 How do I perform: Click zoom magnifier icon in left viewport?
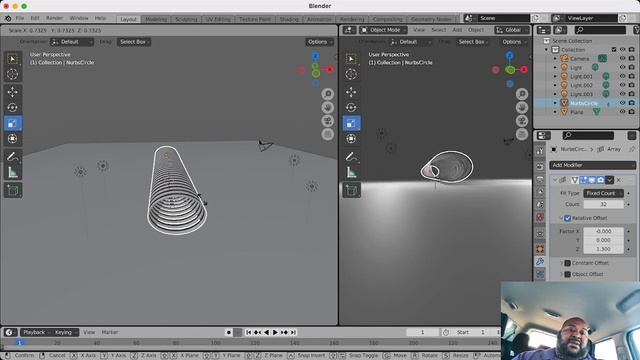pos(327,94)
